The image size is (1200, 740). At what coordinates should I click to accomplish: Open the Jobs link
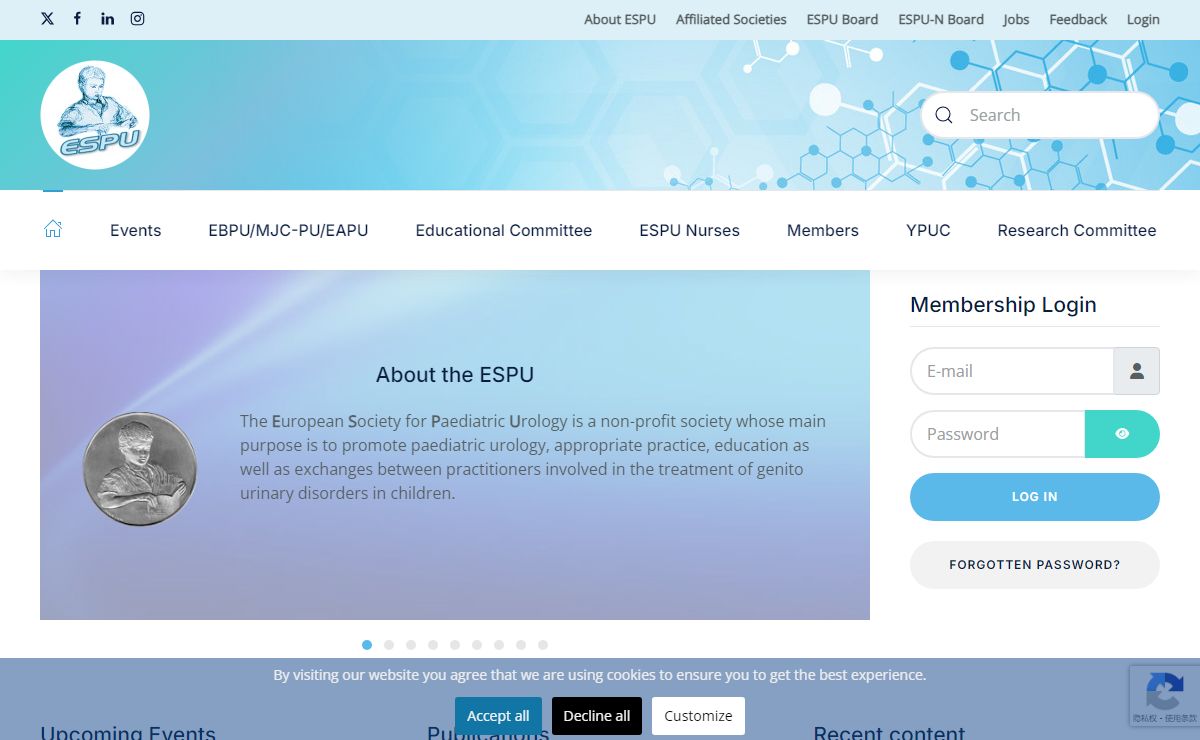click(1016, 19)
